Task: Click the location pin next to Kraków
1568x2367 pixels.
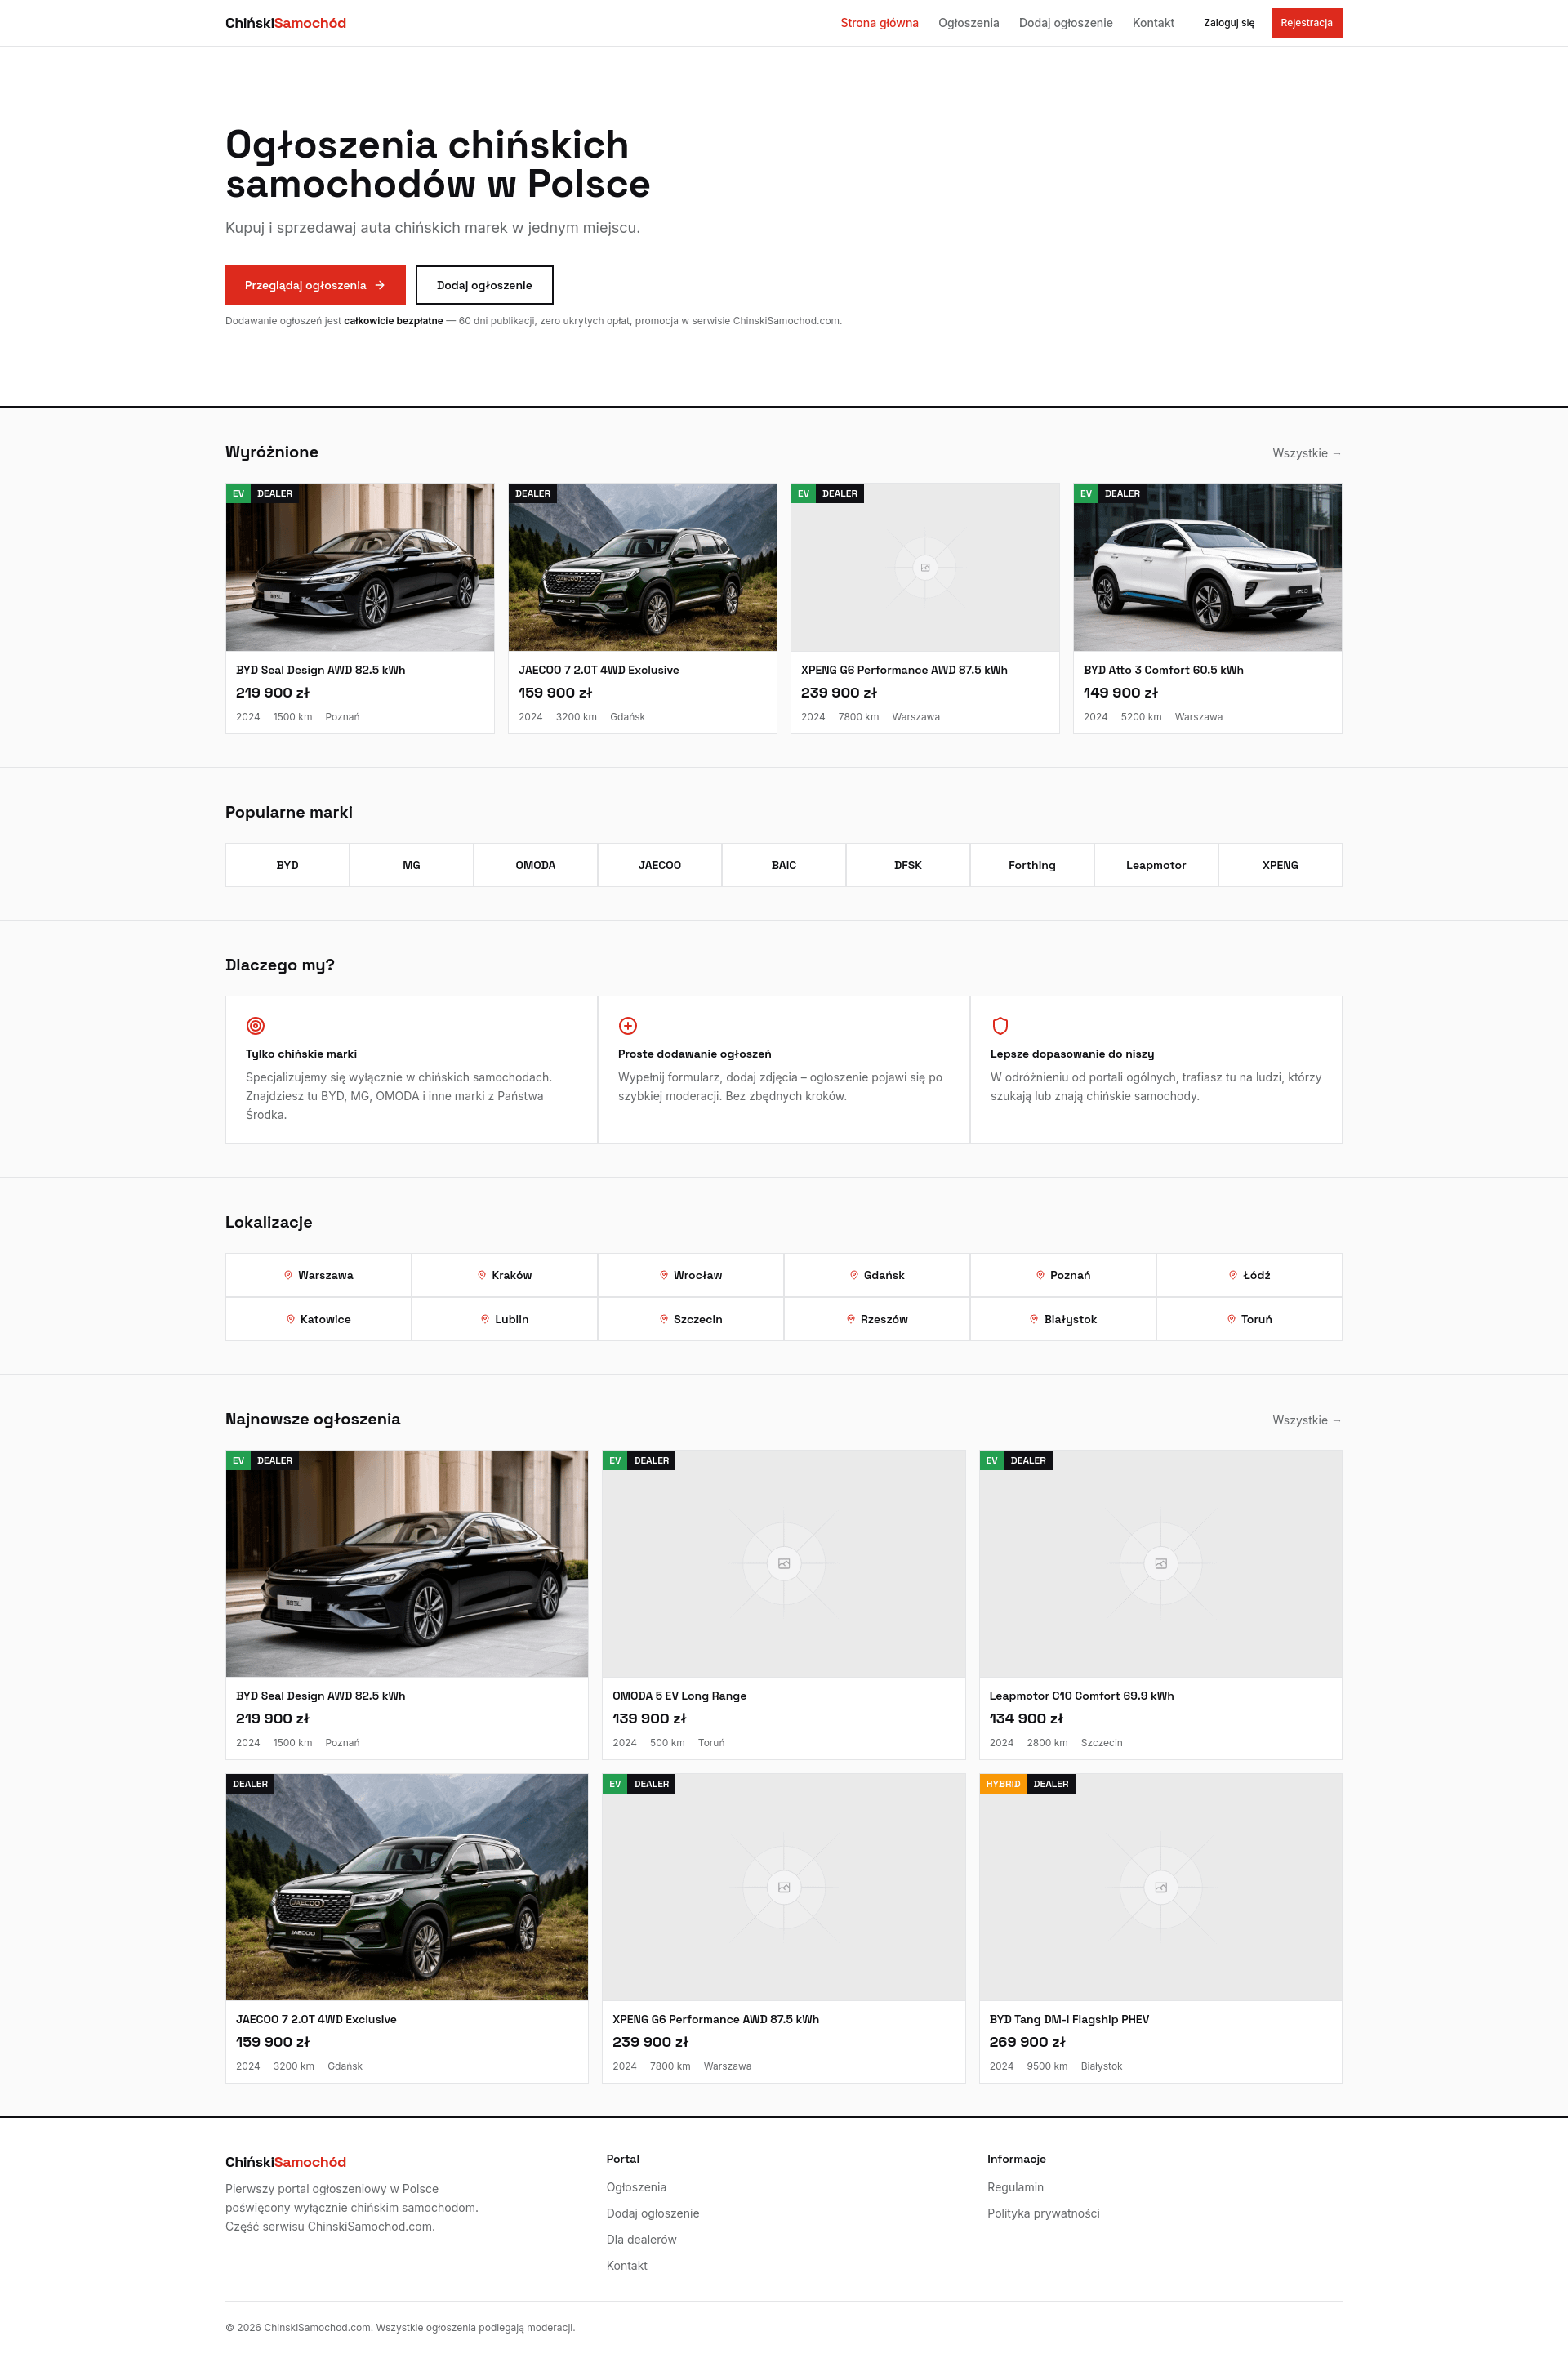Action: [482, 1275]
